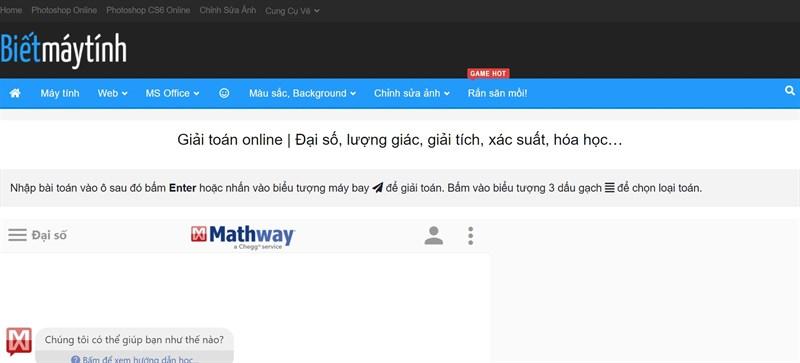
Task: Click the instruction text starting Nhập bài toán
Action: (x=356, y=188)
